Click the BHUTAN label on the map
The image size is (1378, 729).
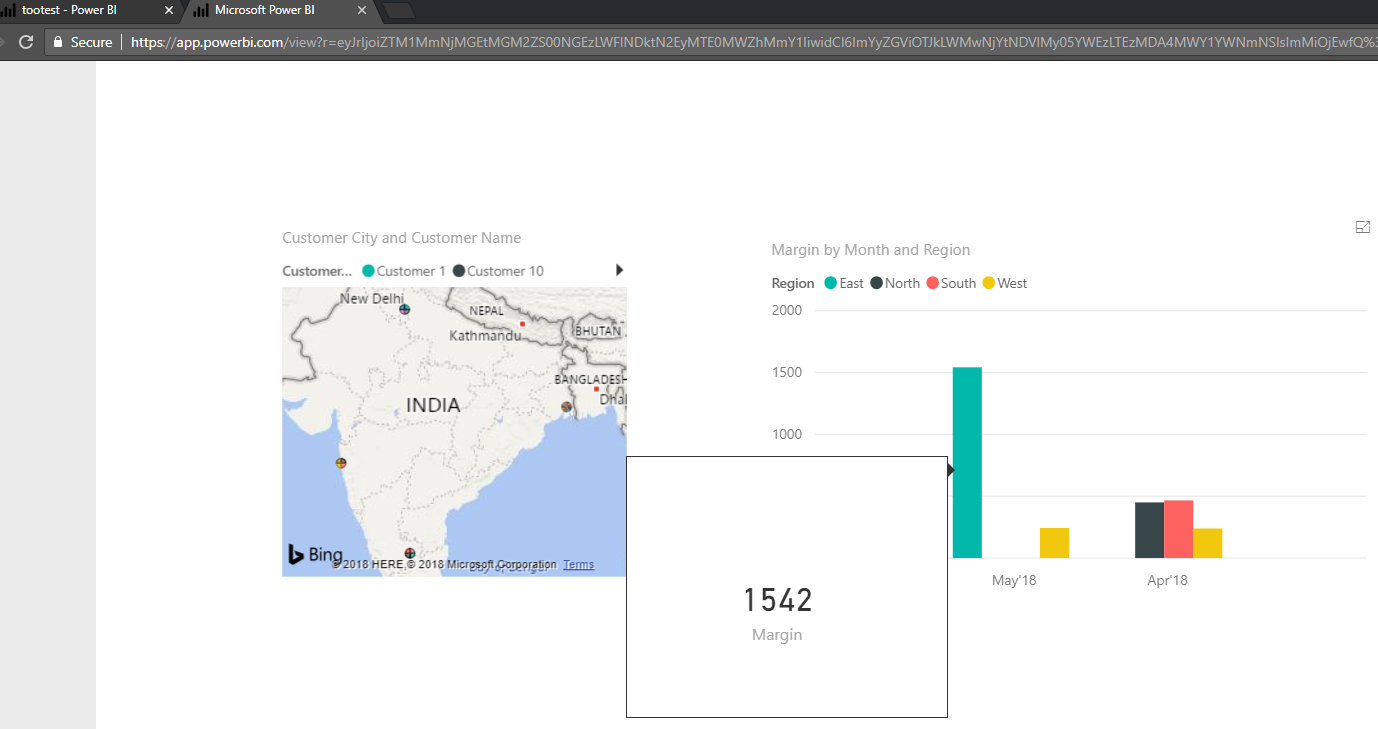598,331
